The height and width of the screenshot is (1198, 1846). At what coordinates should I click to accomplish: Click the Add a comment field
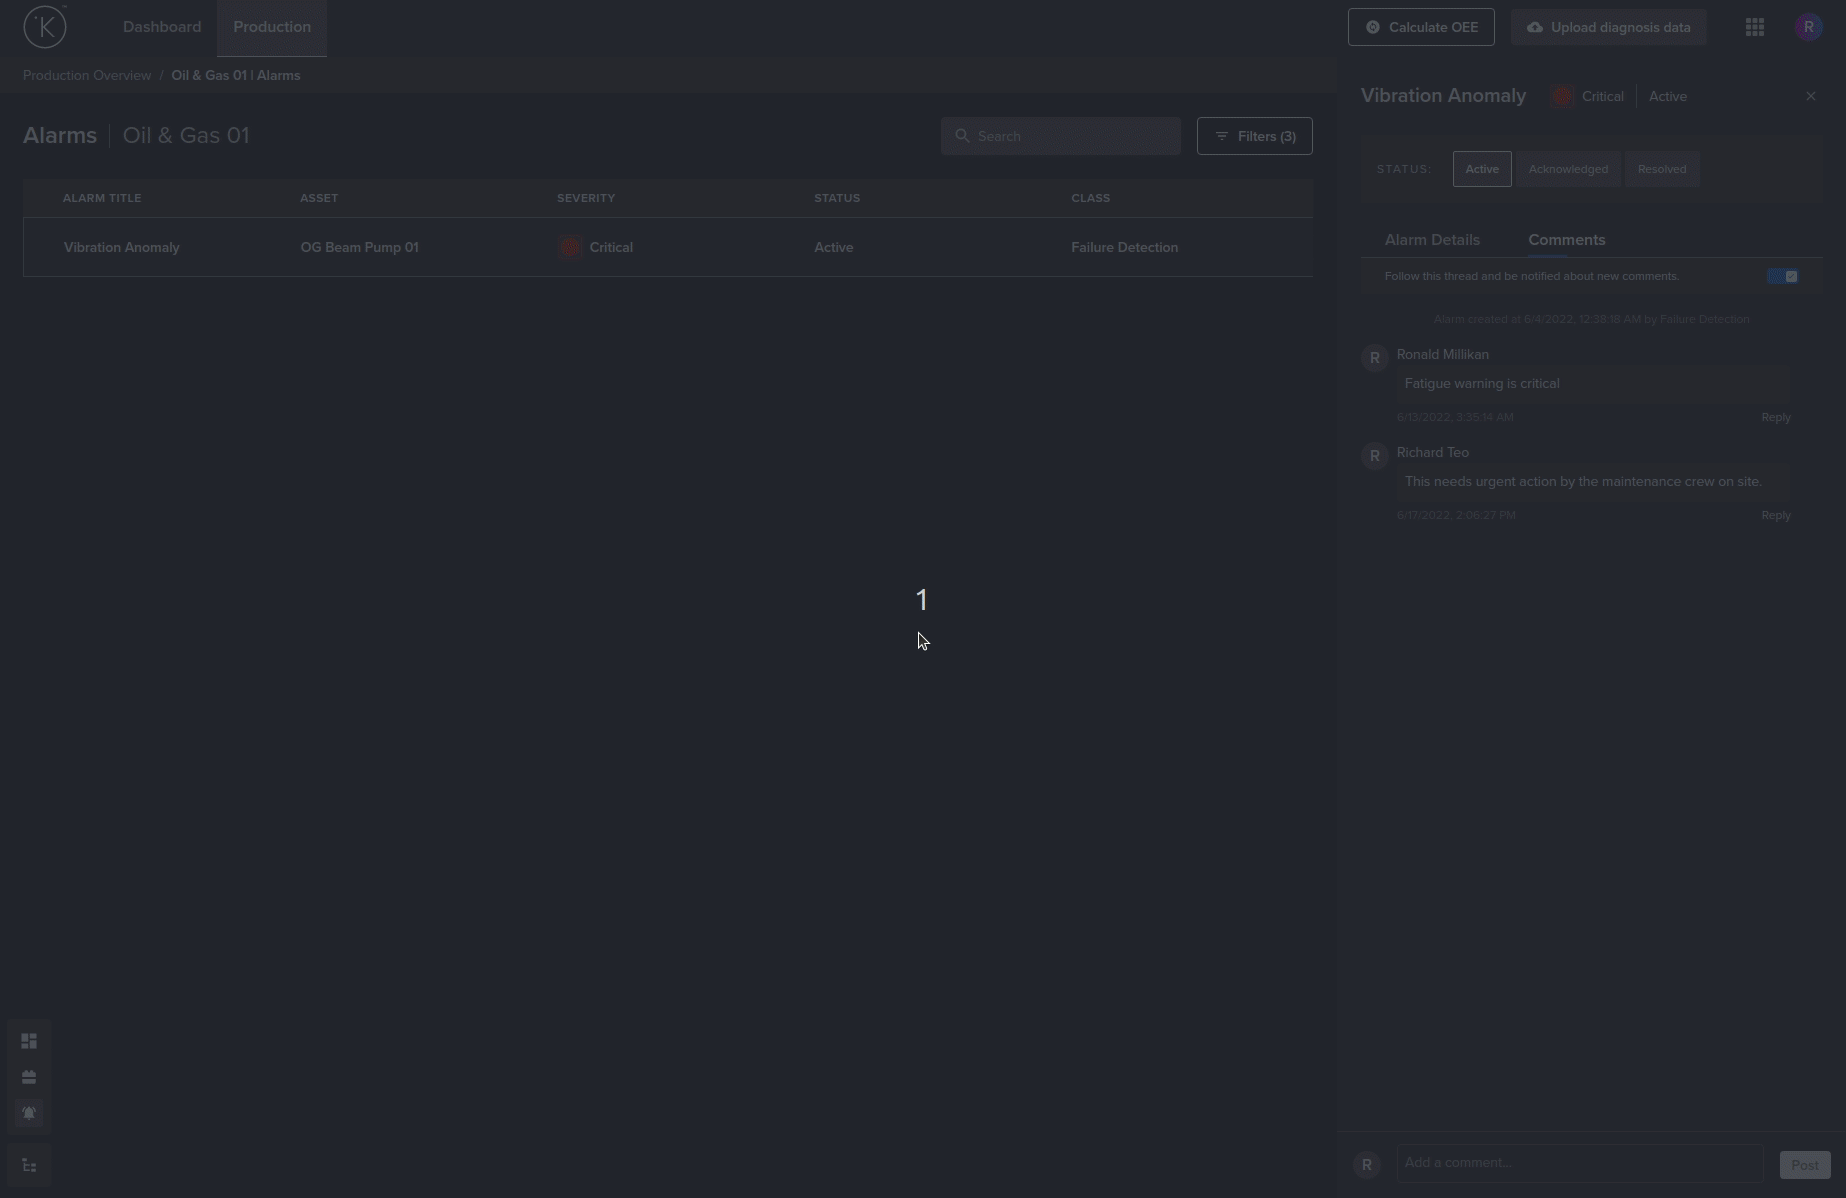point(1578,1163)
